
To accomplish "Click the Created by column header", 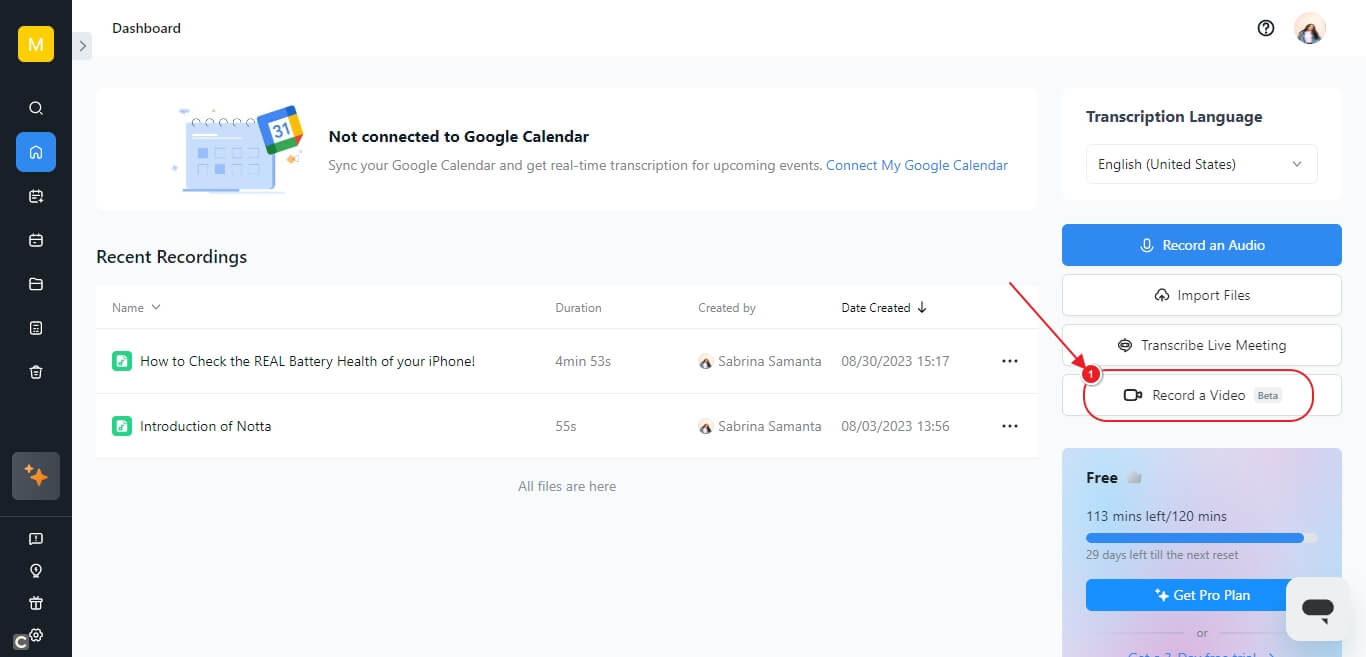I will 727,308.
